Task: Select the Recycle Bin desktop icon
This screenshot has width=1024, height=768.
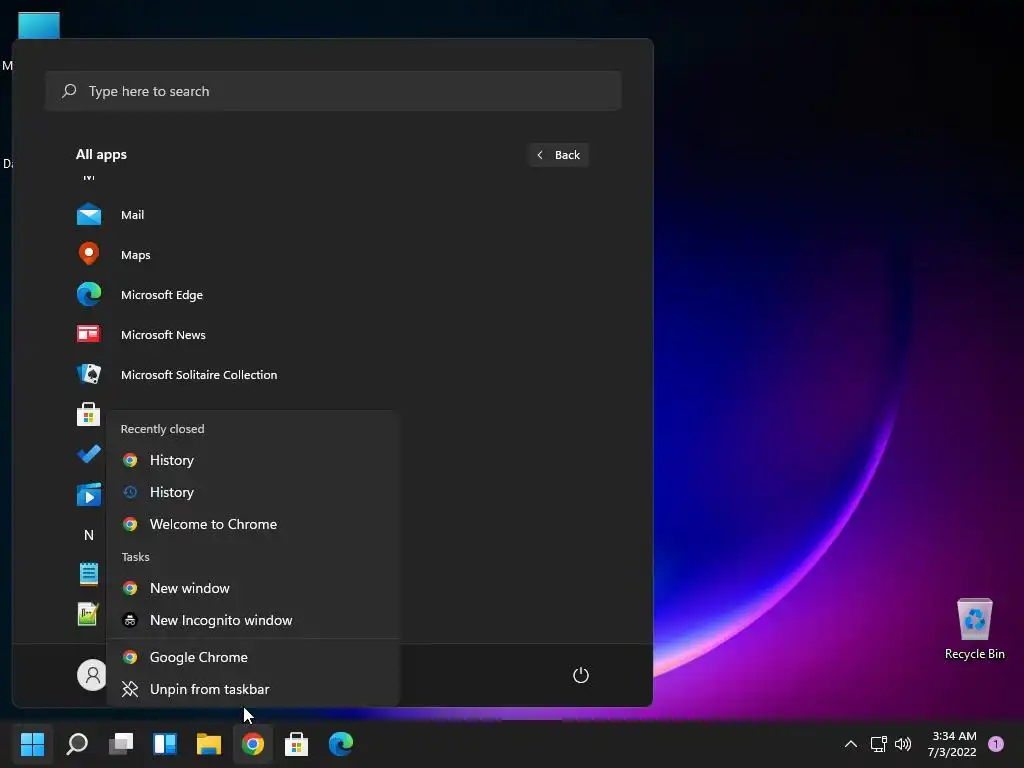Action: [x=974, y=628]
